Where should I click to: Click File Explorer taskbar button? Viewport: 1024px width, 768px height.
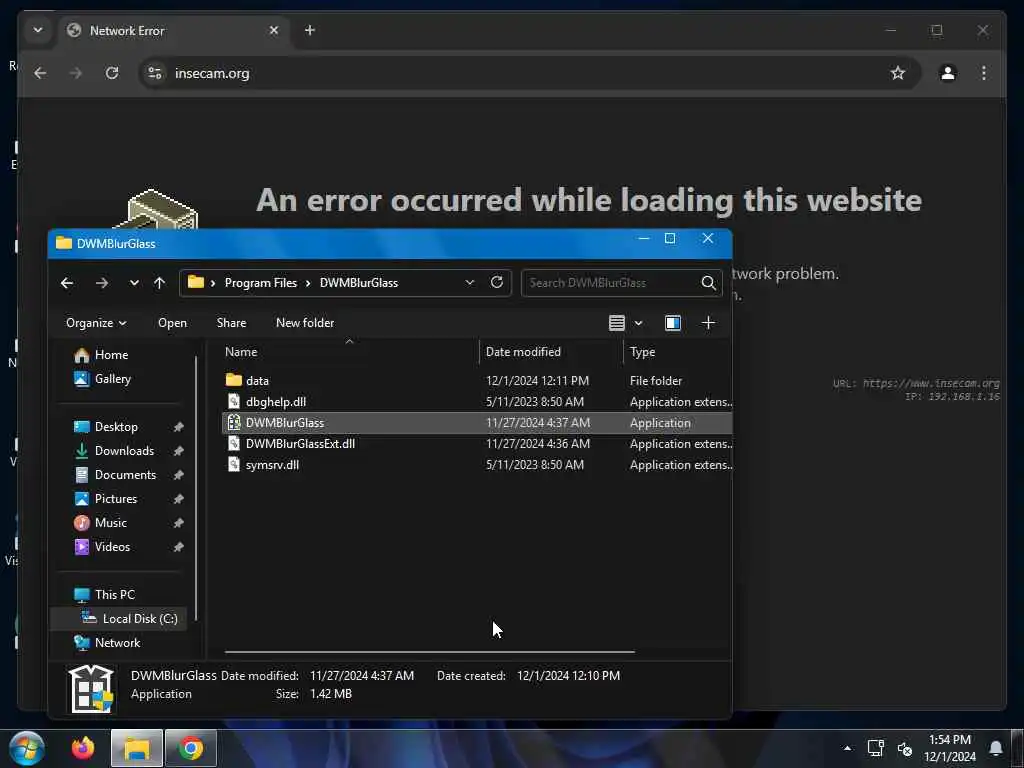pos(136,748)
